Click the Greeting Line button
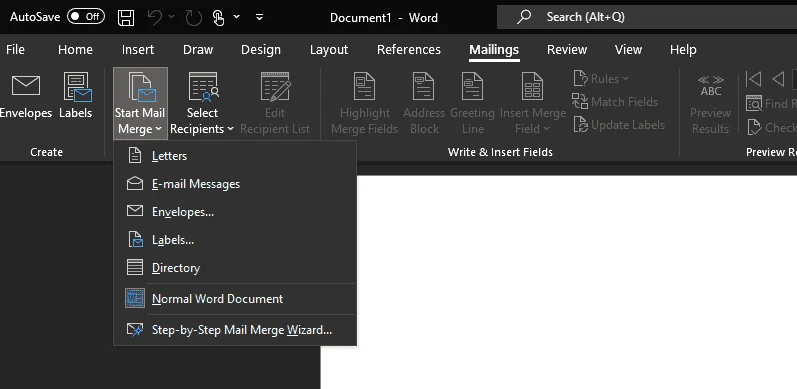 click(472, 103)
